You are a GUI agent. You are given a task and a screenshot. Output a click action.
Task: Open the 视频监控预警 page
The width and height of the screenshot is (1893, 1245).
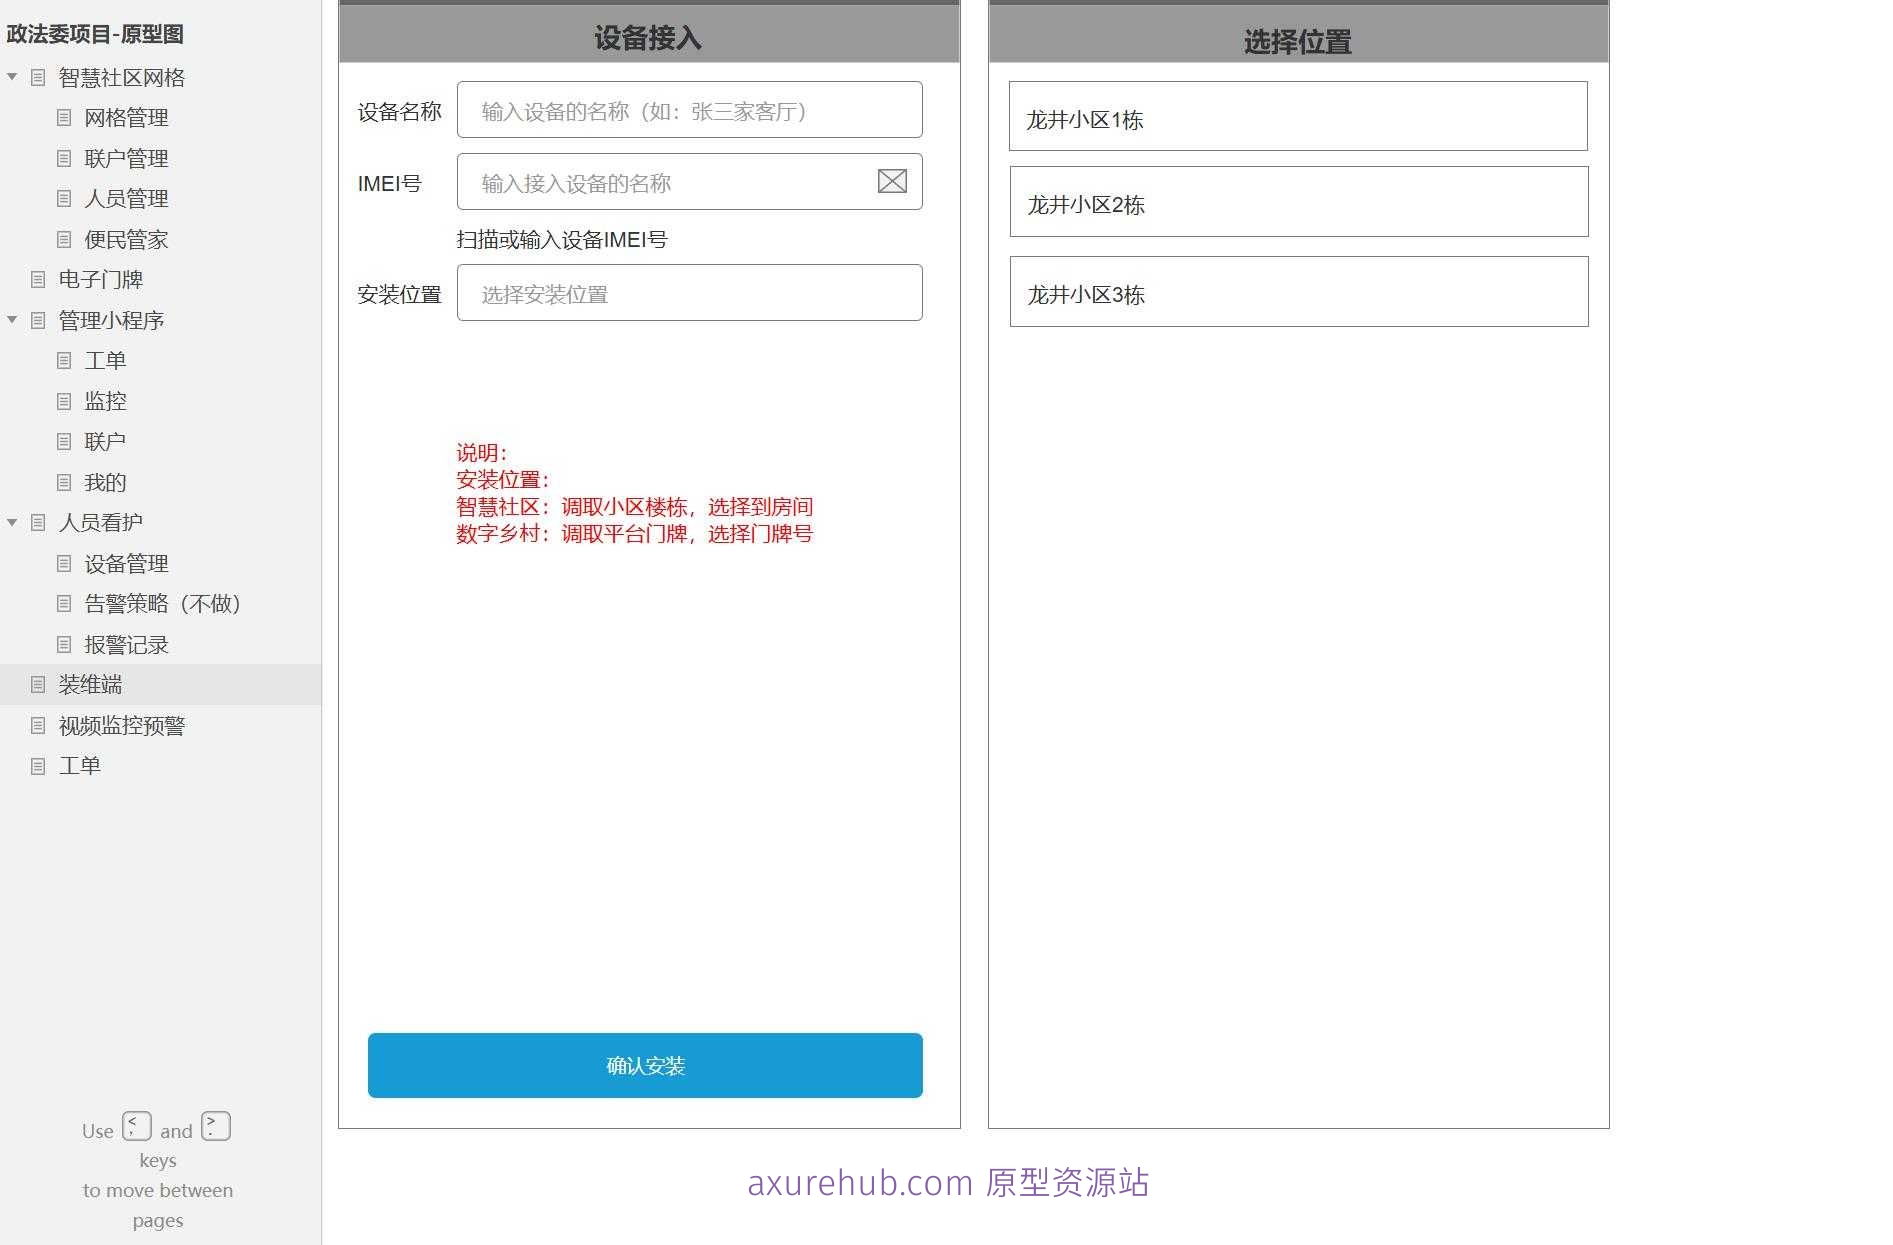[121, 725]
